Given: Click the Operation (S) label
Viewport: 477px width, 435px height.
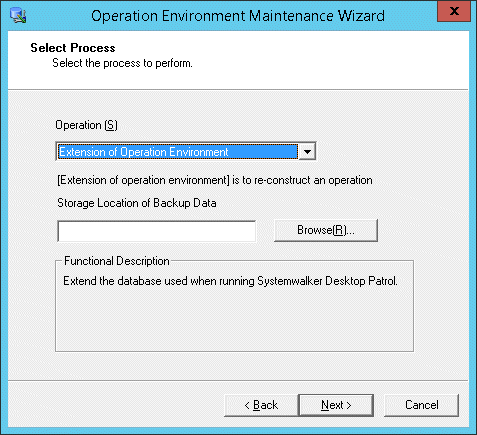Looking at the screenshot, I should click(x=86, y=125).
